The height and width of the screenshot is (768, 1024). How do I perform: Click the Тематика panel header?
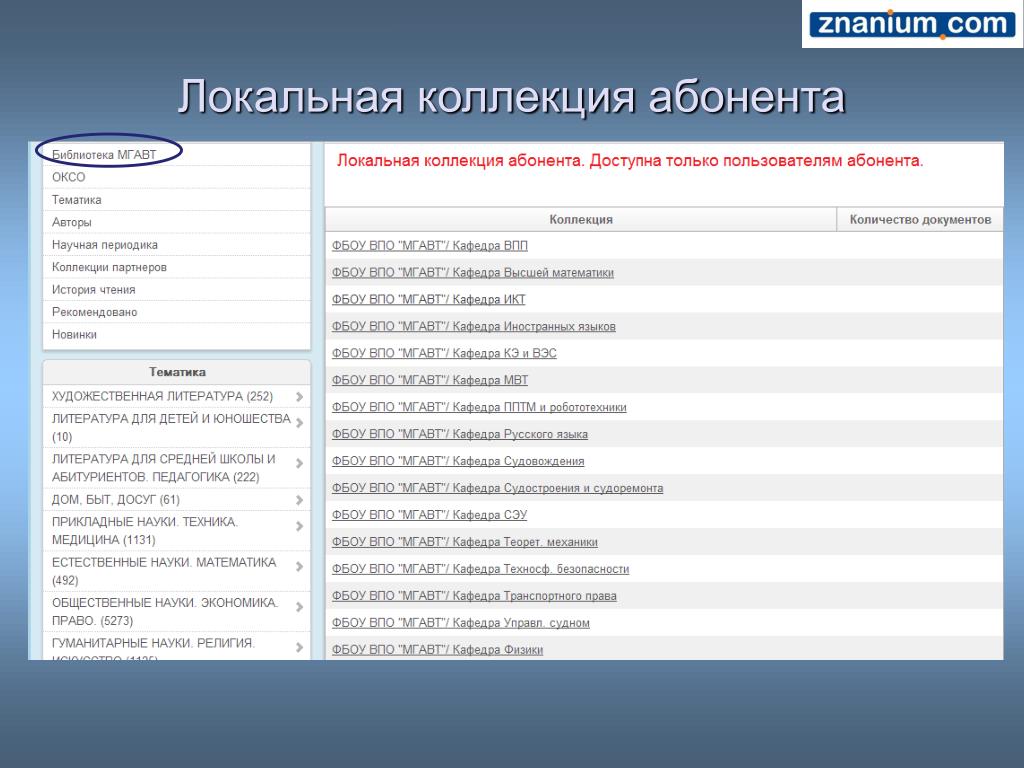tap(177, 372)
